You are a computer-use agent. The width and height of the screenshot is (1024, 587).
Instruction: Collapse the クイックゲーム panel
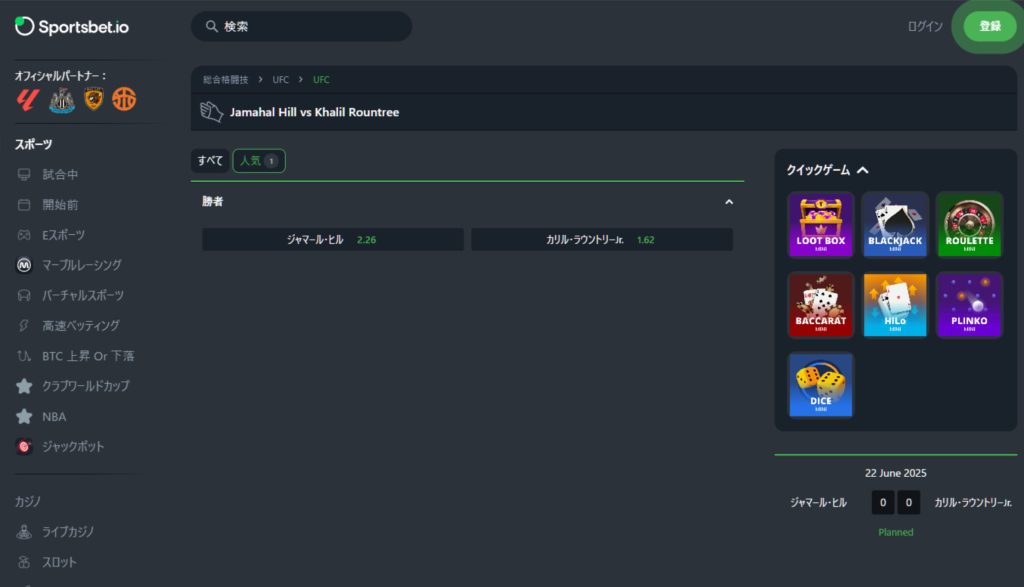pyautogui.click(x=863, y=170)
